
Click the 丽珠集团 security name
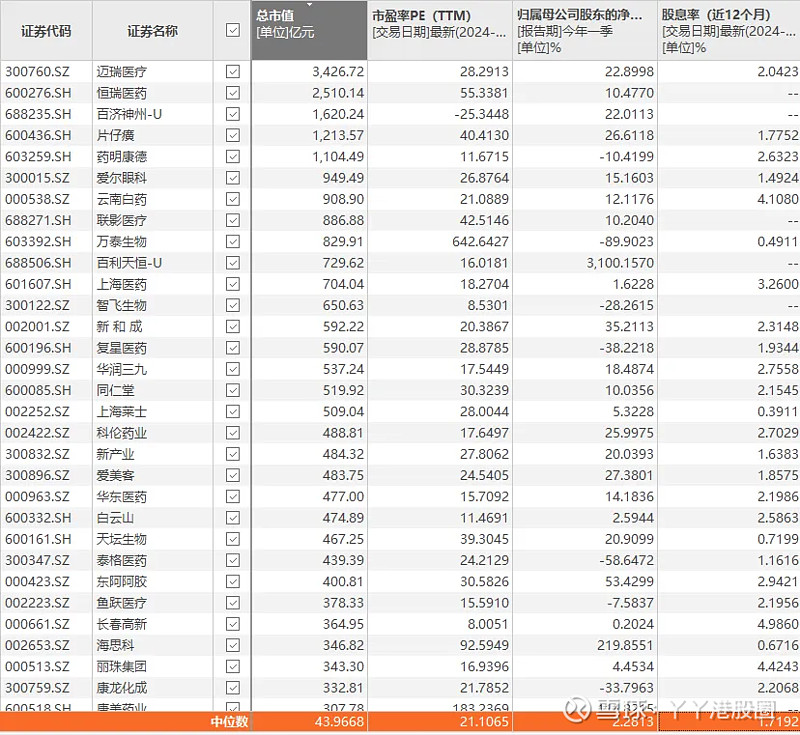pos(121,667)
